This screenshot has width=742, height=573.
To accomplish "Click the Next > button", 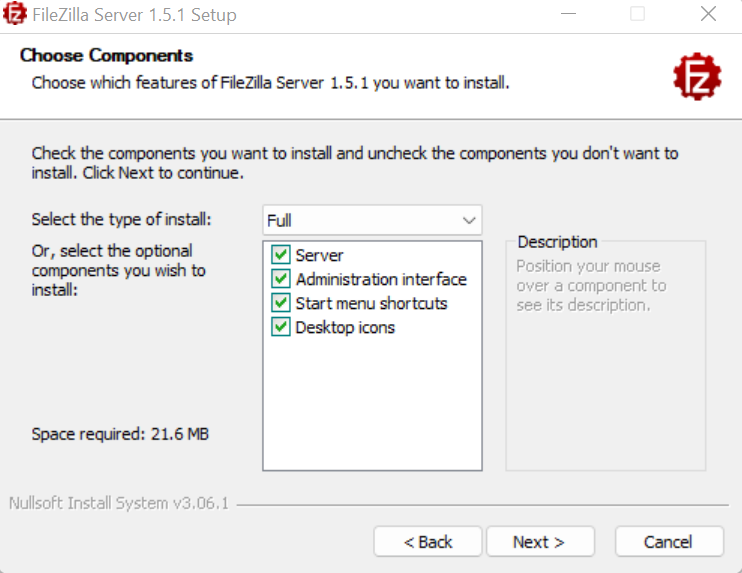I will [x=540, y=542].
